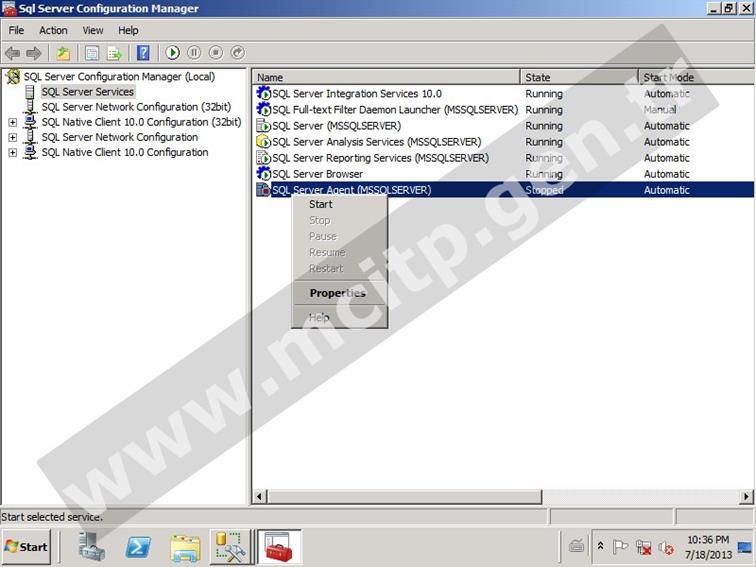
Task: Click the stopped SQL Server Agent icon
Action: [x=263, y=189]
